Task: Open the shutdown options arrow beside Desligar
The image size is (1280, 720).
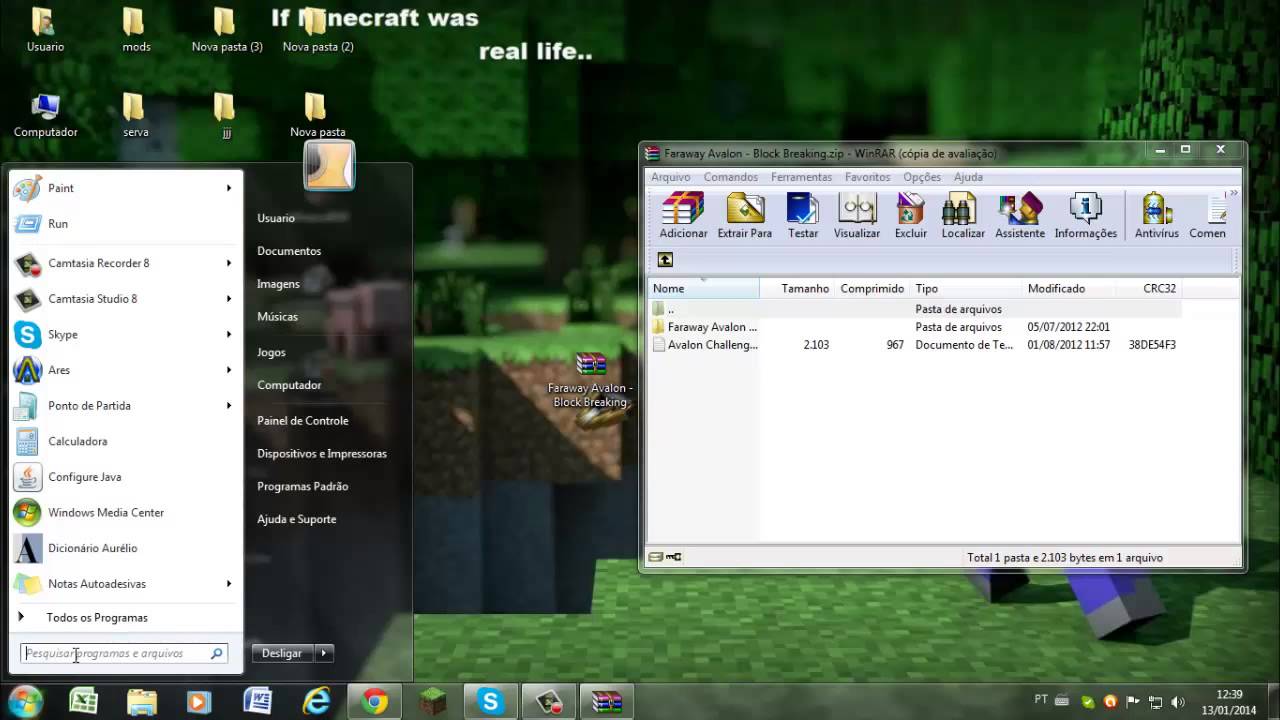Action: click(323, 653)
